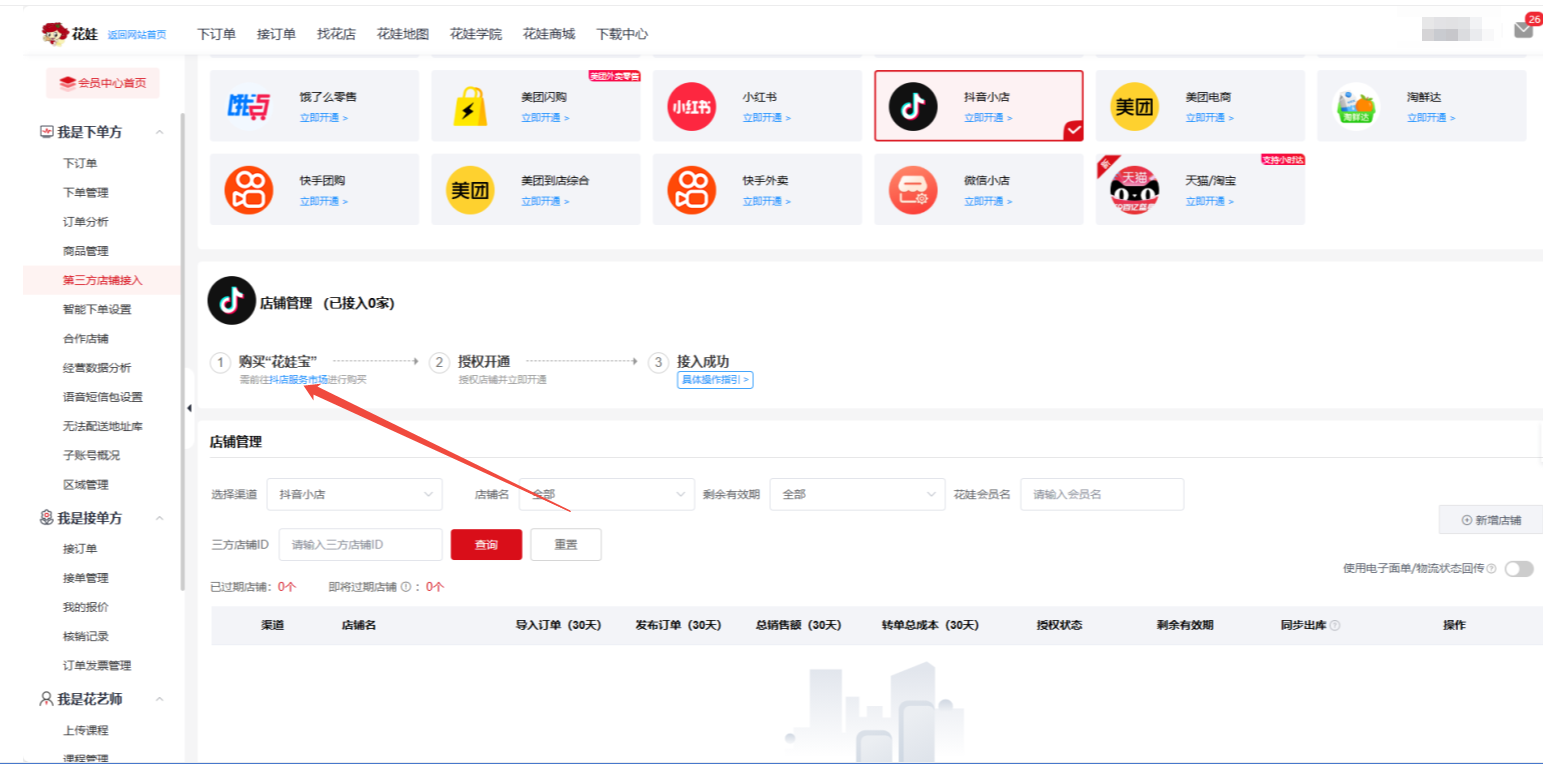Open the 剩余有效期 dropdown
This screenshot has width=1543, height=764.
856,494
